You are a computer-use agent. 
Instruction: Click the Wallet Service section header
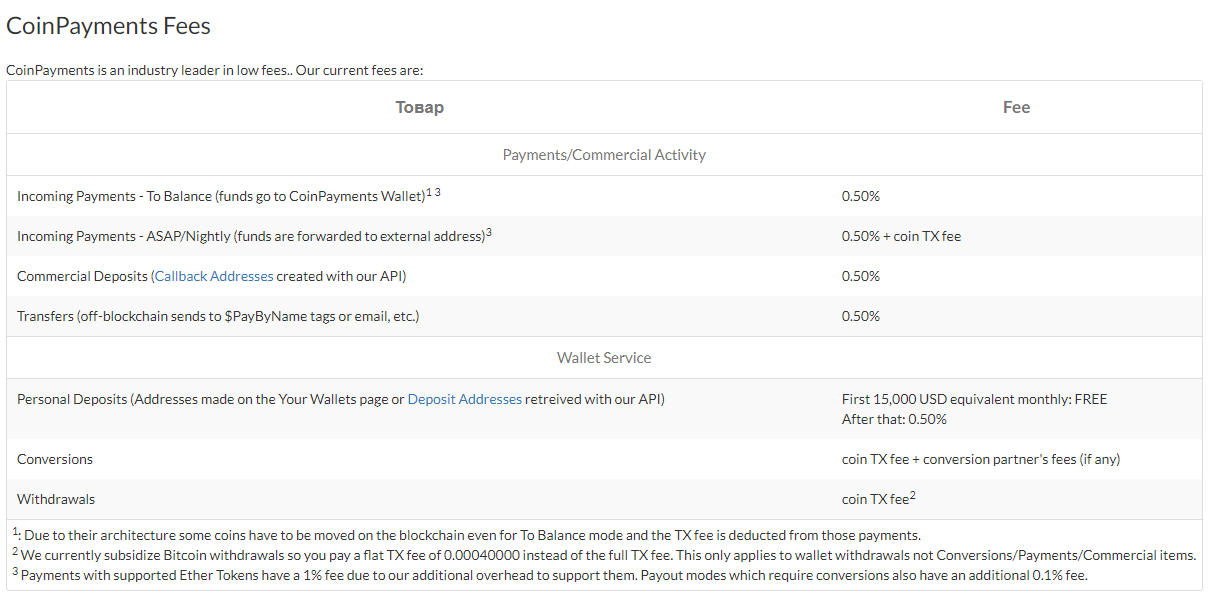[604, 358]
